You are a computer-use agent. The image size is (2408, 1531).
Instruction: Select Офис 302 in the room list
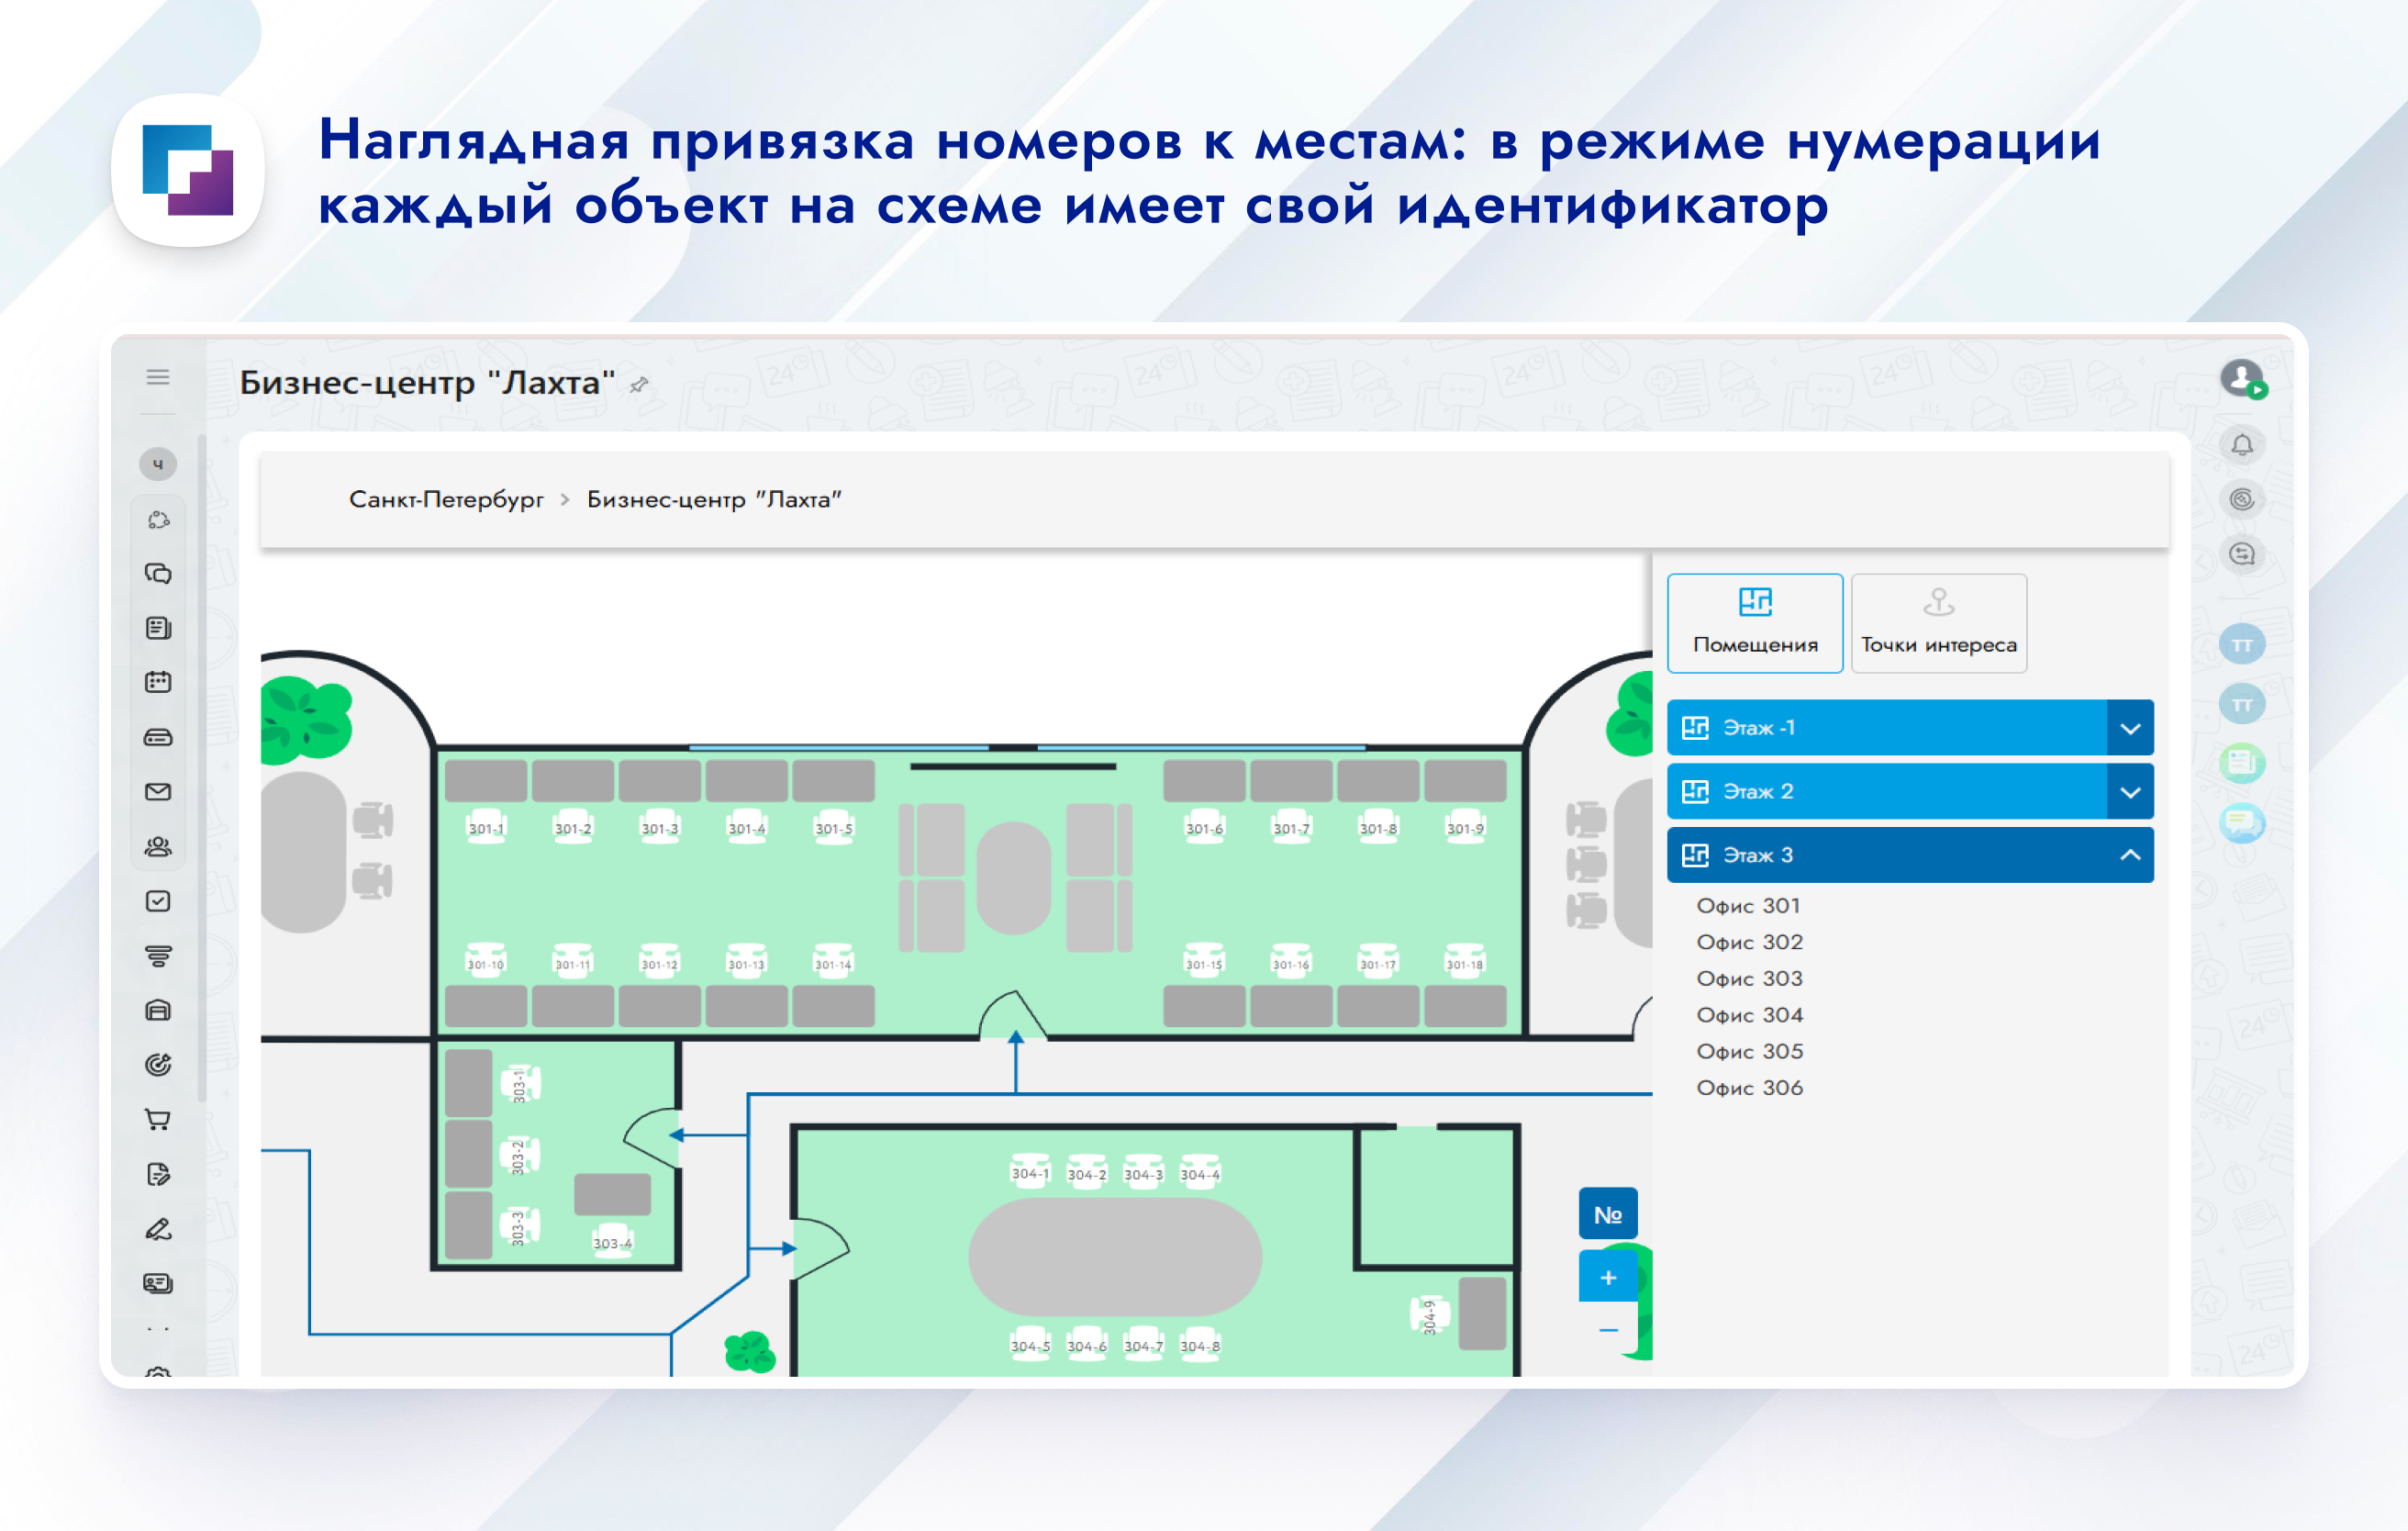(1750, 942)
